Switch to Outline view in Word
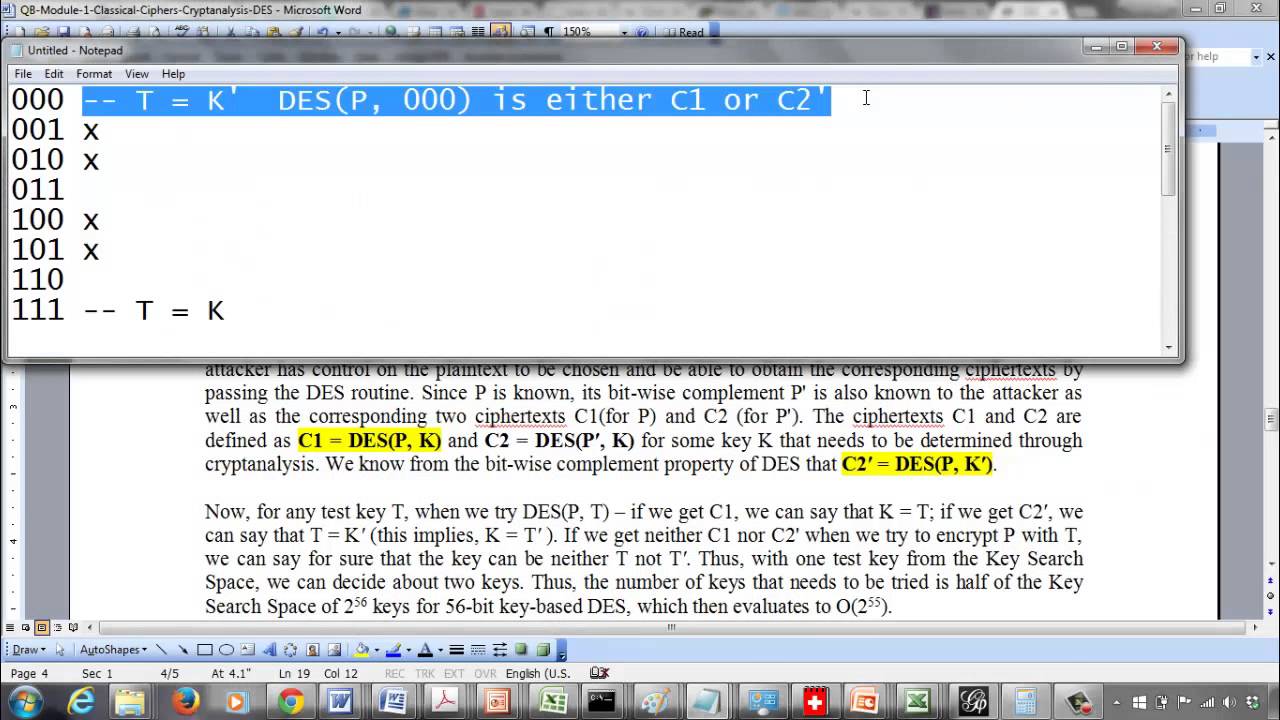Viewport: 1280px width, 720px height. (x=56, y=628)
